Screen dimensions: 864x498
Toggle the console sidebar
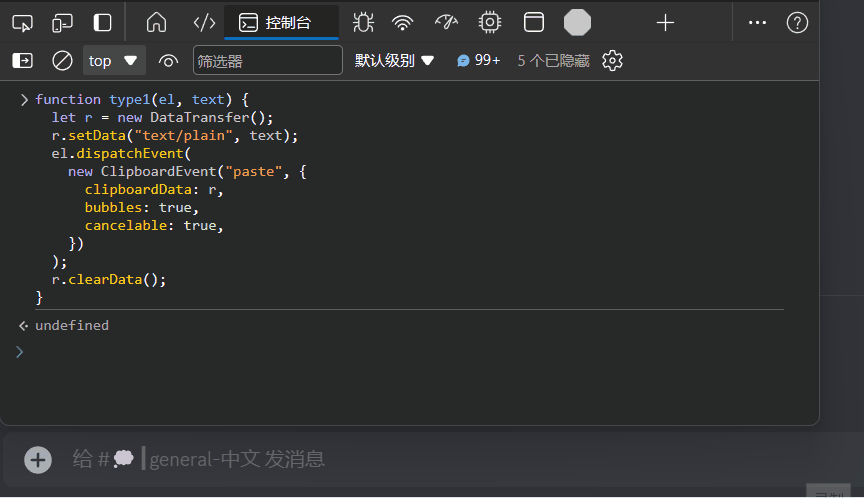[x=22, y=61]
